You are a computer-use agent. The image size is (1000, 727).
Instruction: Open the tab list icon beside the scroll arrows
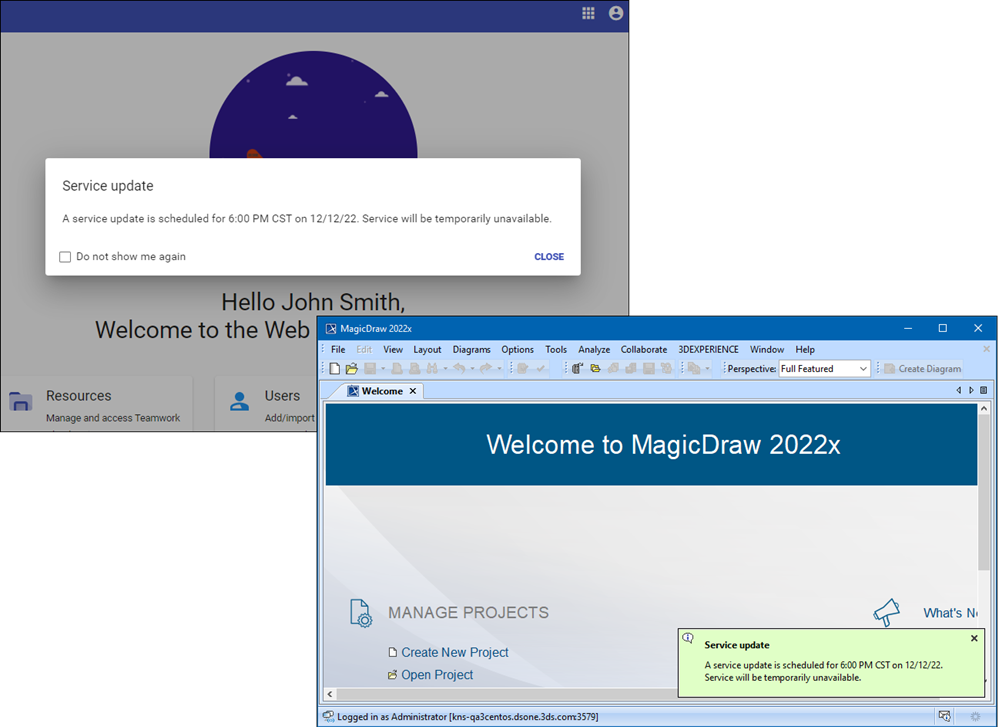coord(983,390)
